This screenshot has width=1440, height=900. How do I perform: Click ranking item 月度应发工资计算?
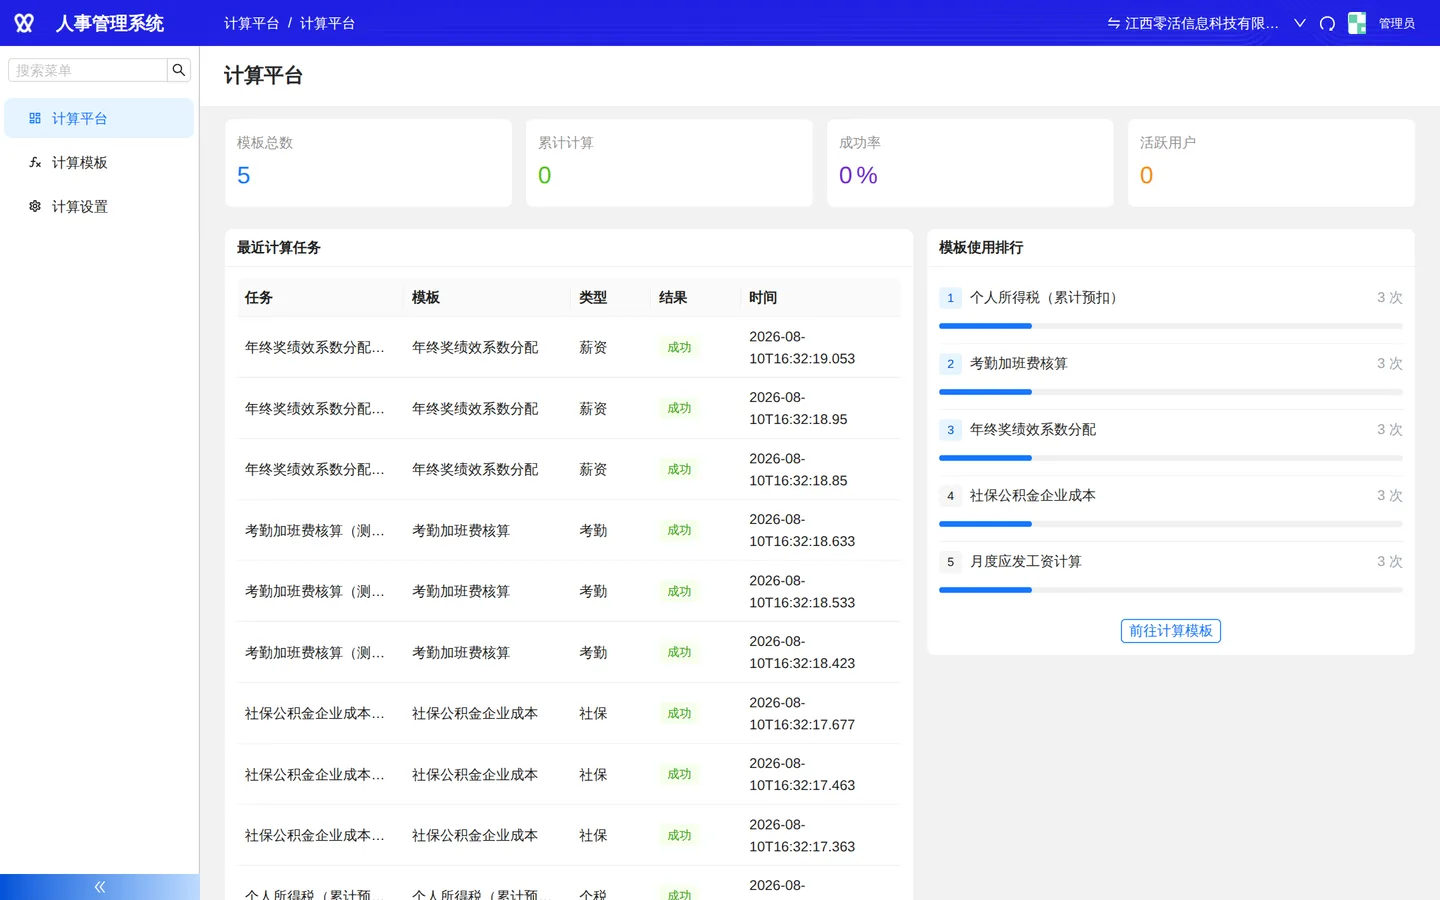(1026, 561)
